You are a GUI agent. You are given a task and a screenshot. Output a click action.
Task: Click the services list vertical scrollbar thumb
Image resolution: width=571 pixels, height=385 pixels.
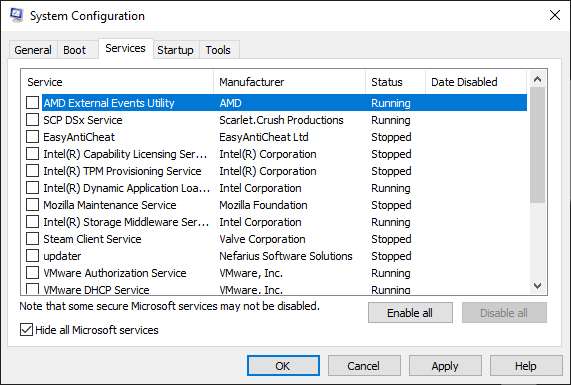pos(537,145)
